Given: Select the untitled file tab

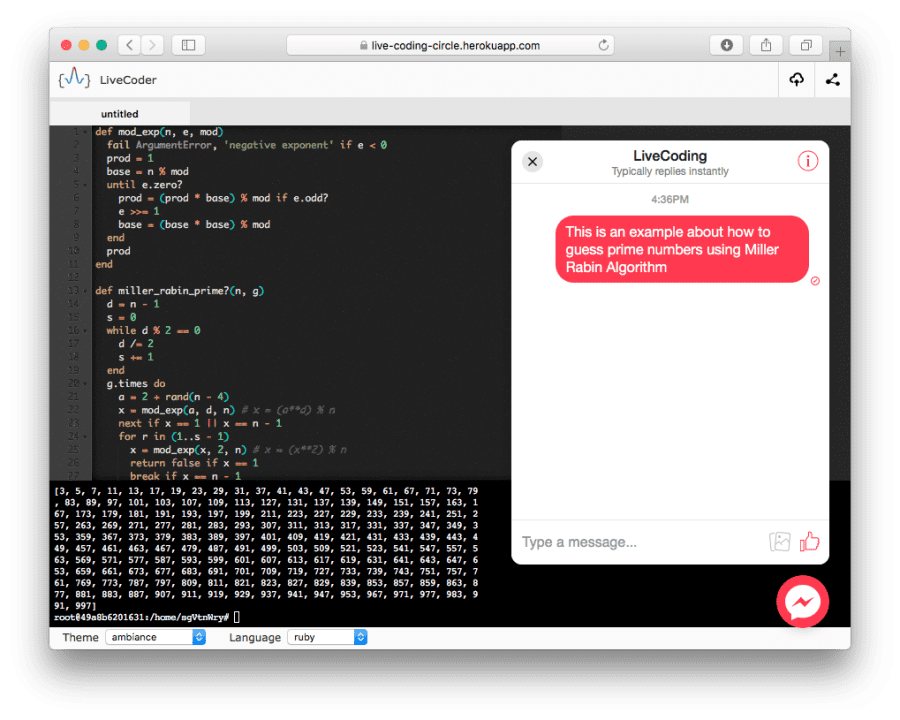Looking at the screenshot, I should (x=119, y=114).
